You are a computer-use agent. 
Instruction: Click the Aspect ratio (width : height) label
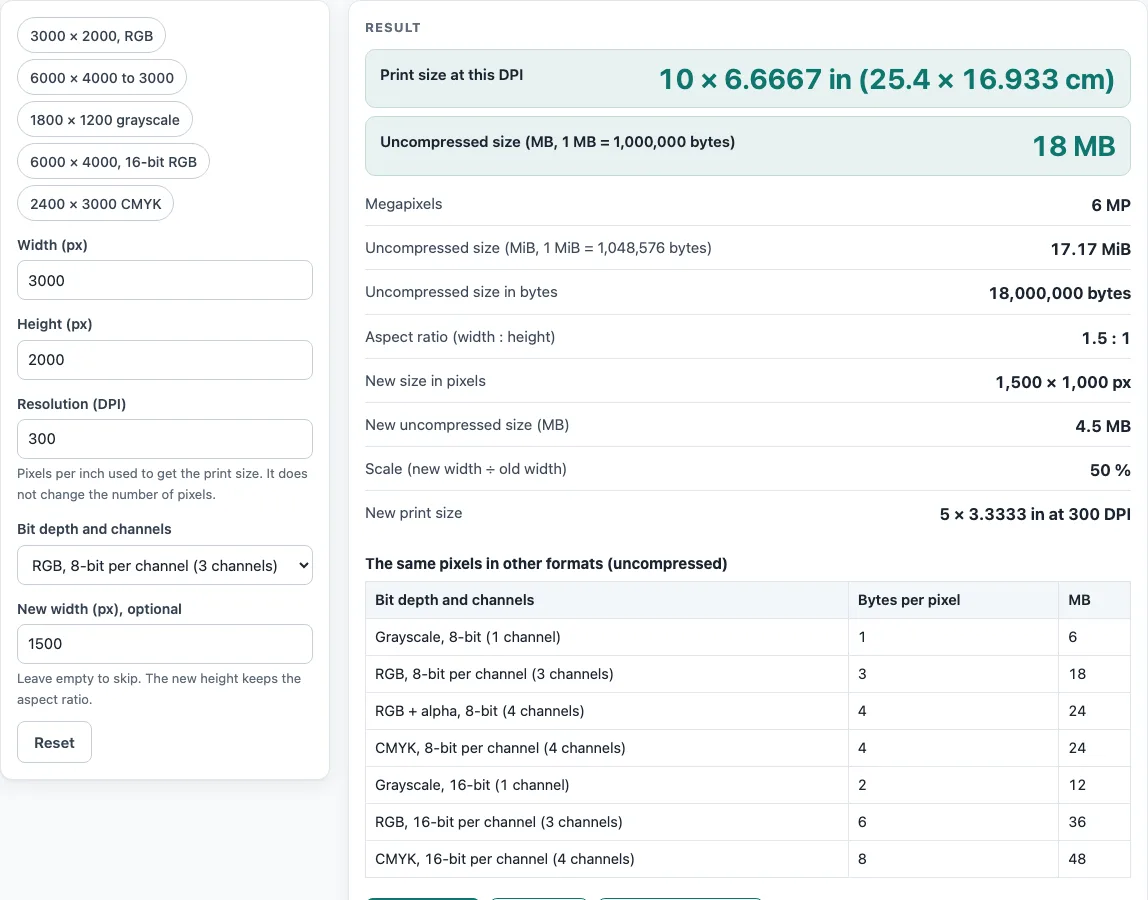click(x=460, y=337)
